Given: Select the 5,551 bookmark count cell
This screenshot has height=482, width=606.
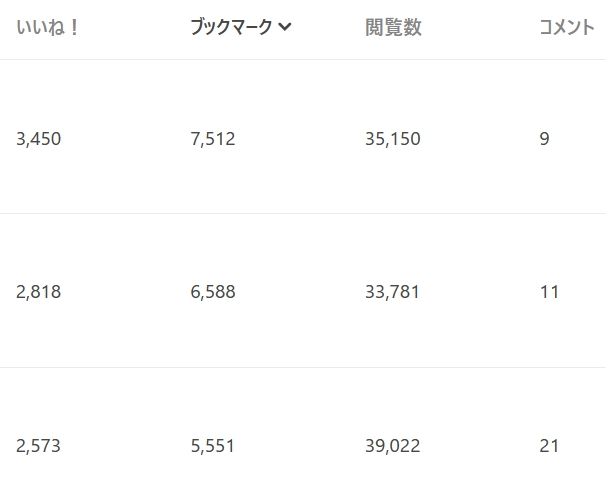Looking at the screenshot, I should (x=213, y=446).
